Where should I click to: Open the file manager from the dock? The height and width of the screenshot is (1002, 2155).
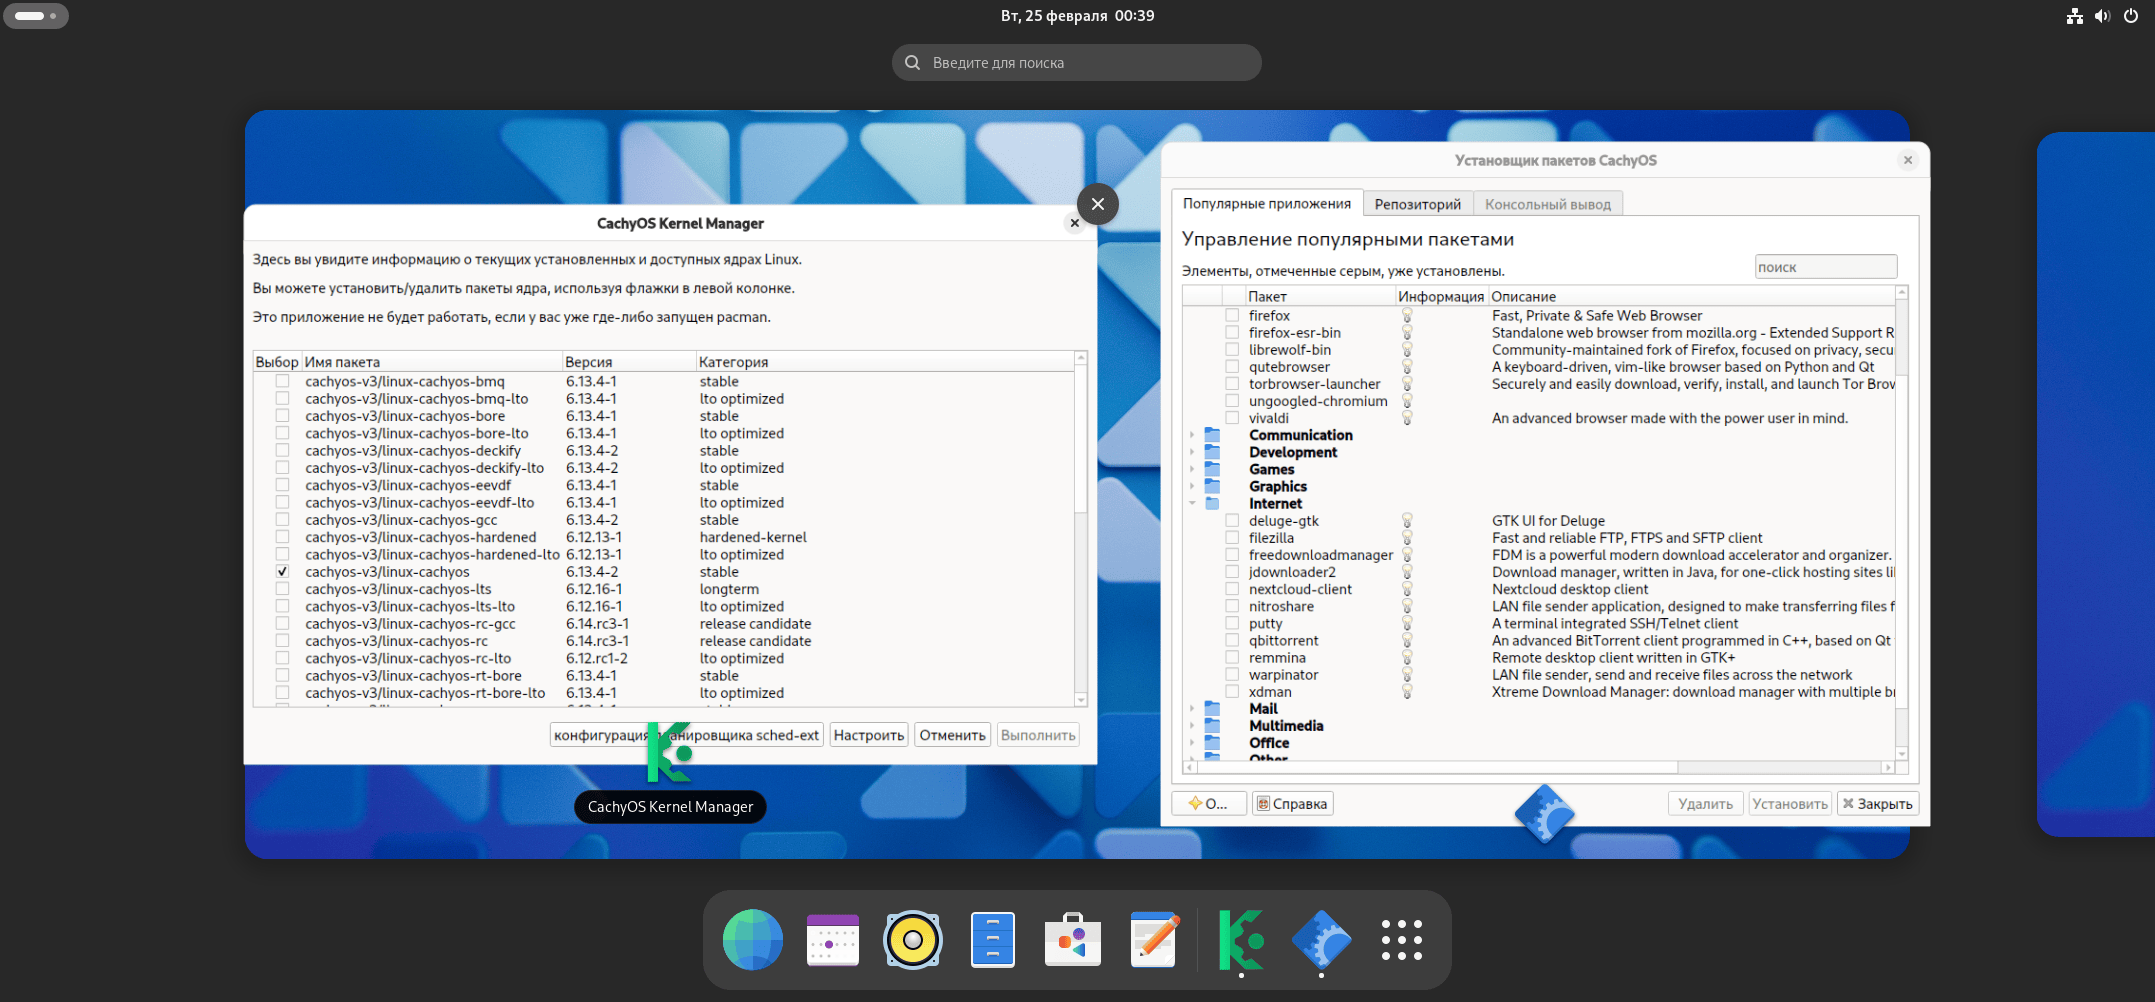click(992, 940)
